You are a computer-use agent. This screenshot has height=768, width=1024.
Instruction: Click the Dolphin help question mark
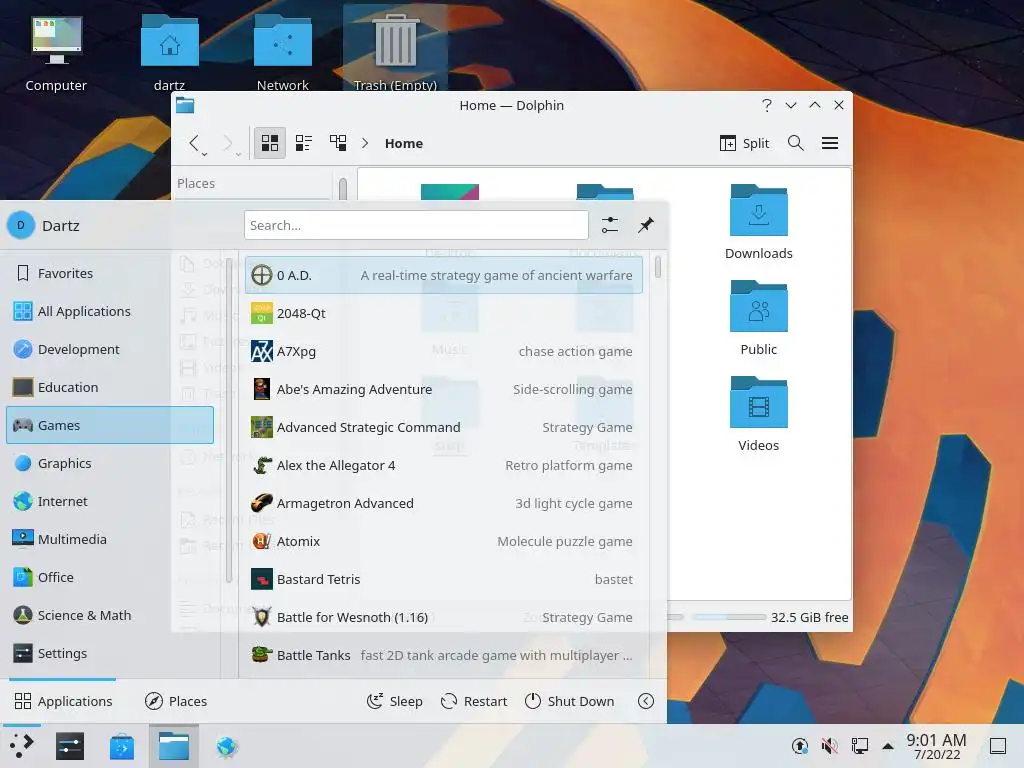point(767,105)
